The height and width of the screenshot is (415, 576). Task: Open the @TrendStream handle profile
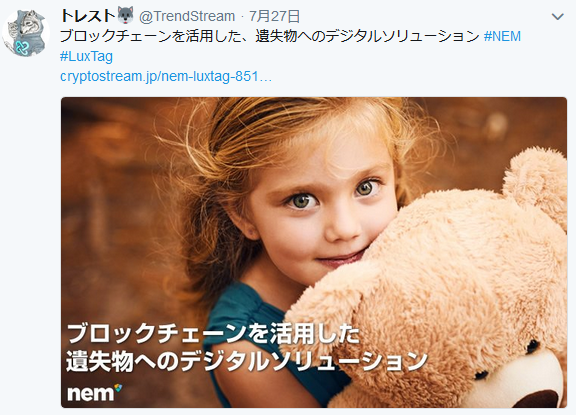coord(187,17)
